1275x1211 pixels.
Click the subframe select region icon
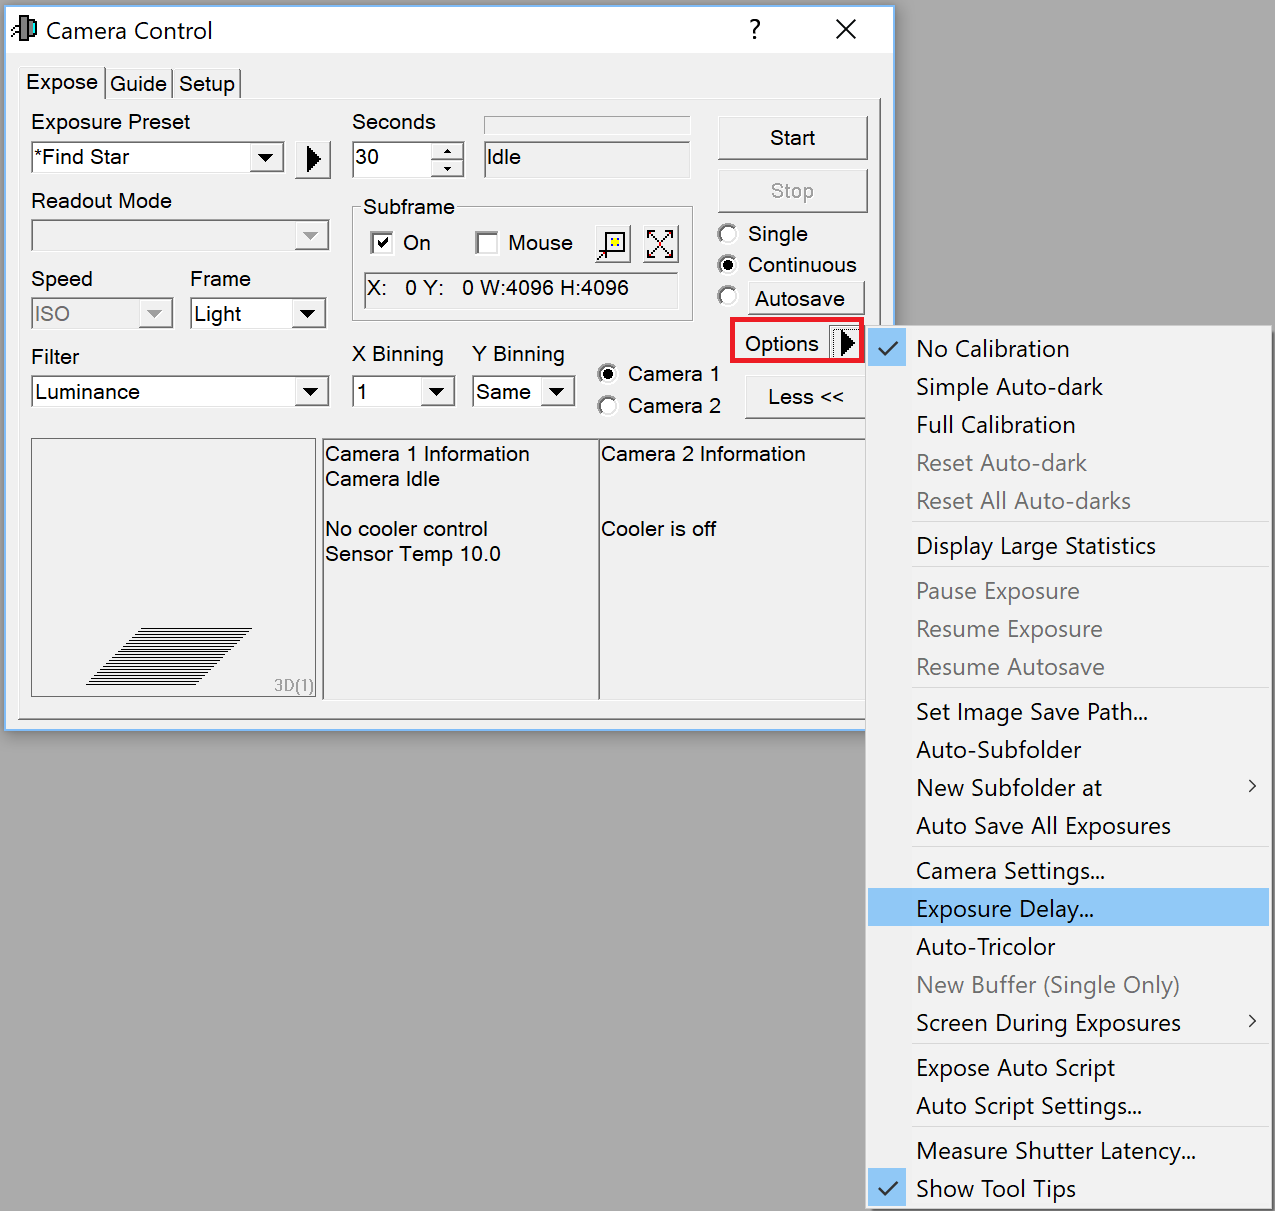click(612, 244)
